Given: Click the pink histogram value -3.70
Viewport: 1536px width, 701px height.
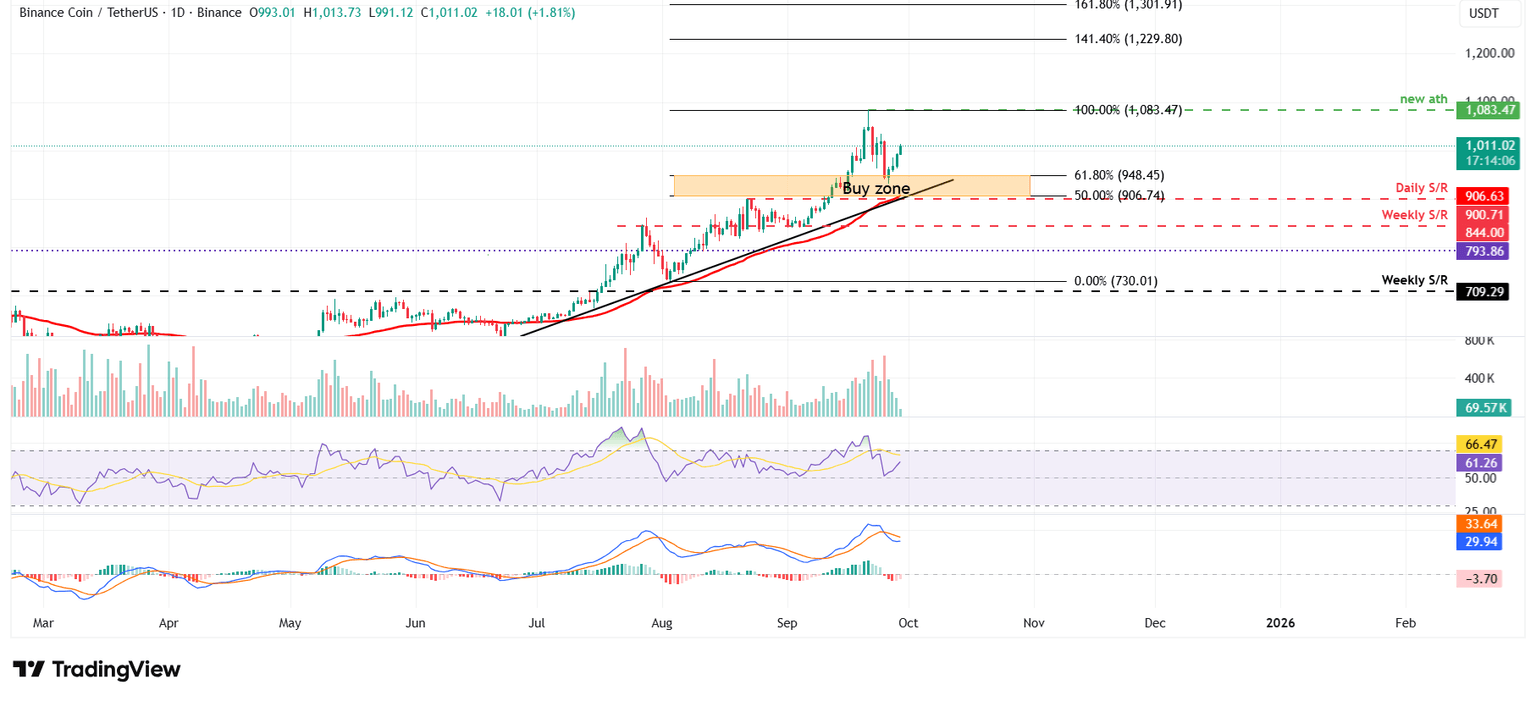Looking at the screenshot, I should click(x=1479, y=578).
